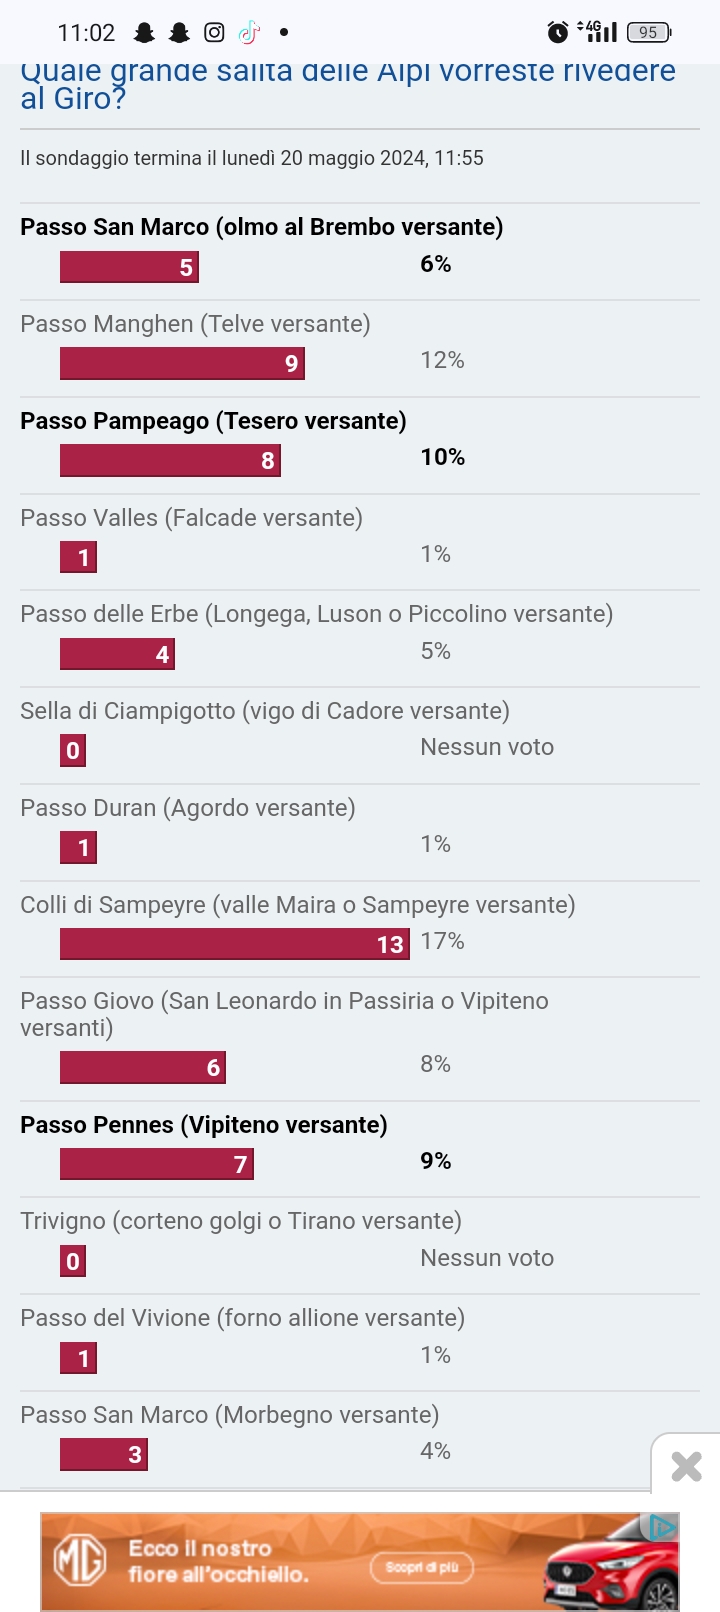Screen dimensions: 720x1612
Task: Tap the MG logo in the ad
Action: point(80,1561)
